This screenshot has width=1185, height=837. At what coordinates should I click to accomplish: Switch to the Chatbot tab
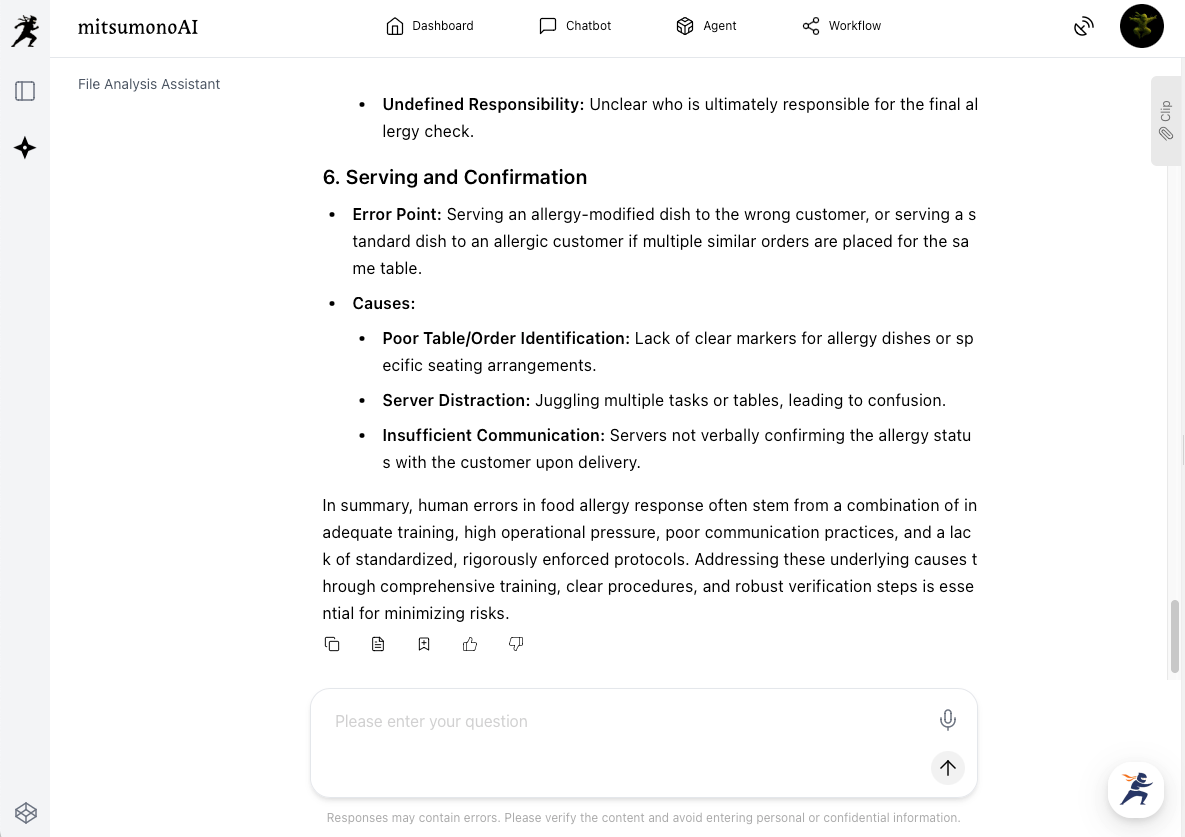tap(575, 26)
